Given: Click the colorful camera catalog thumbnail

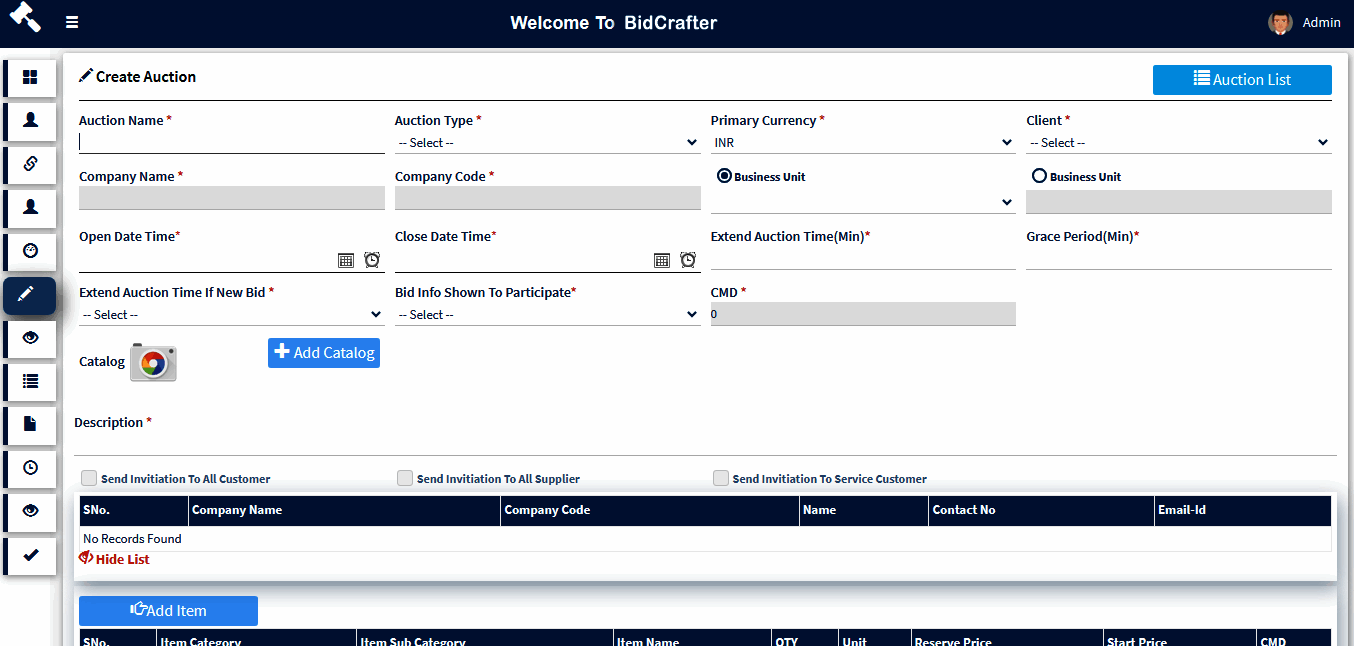Looking at the screenshot, I should pyautogui.click(x=155, y=362).
